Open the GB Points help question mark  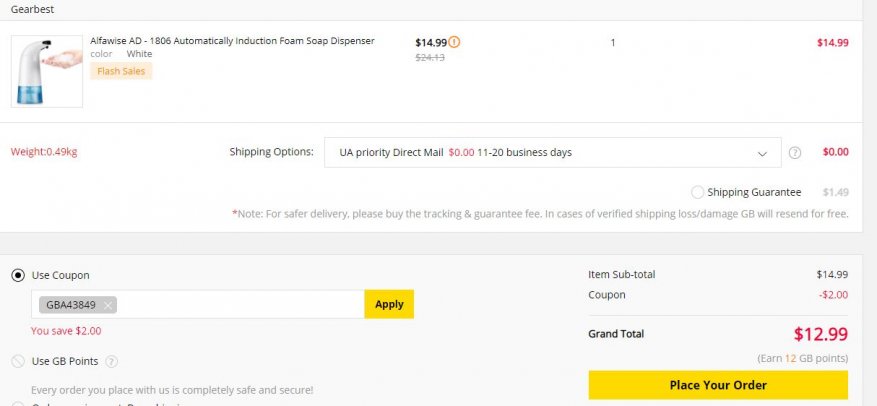click(111, 361)
